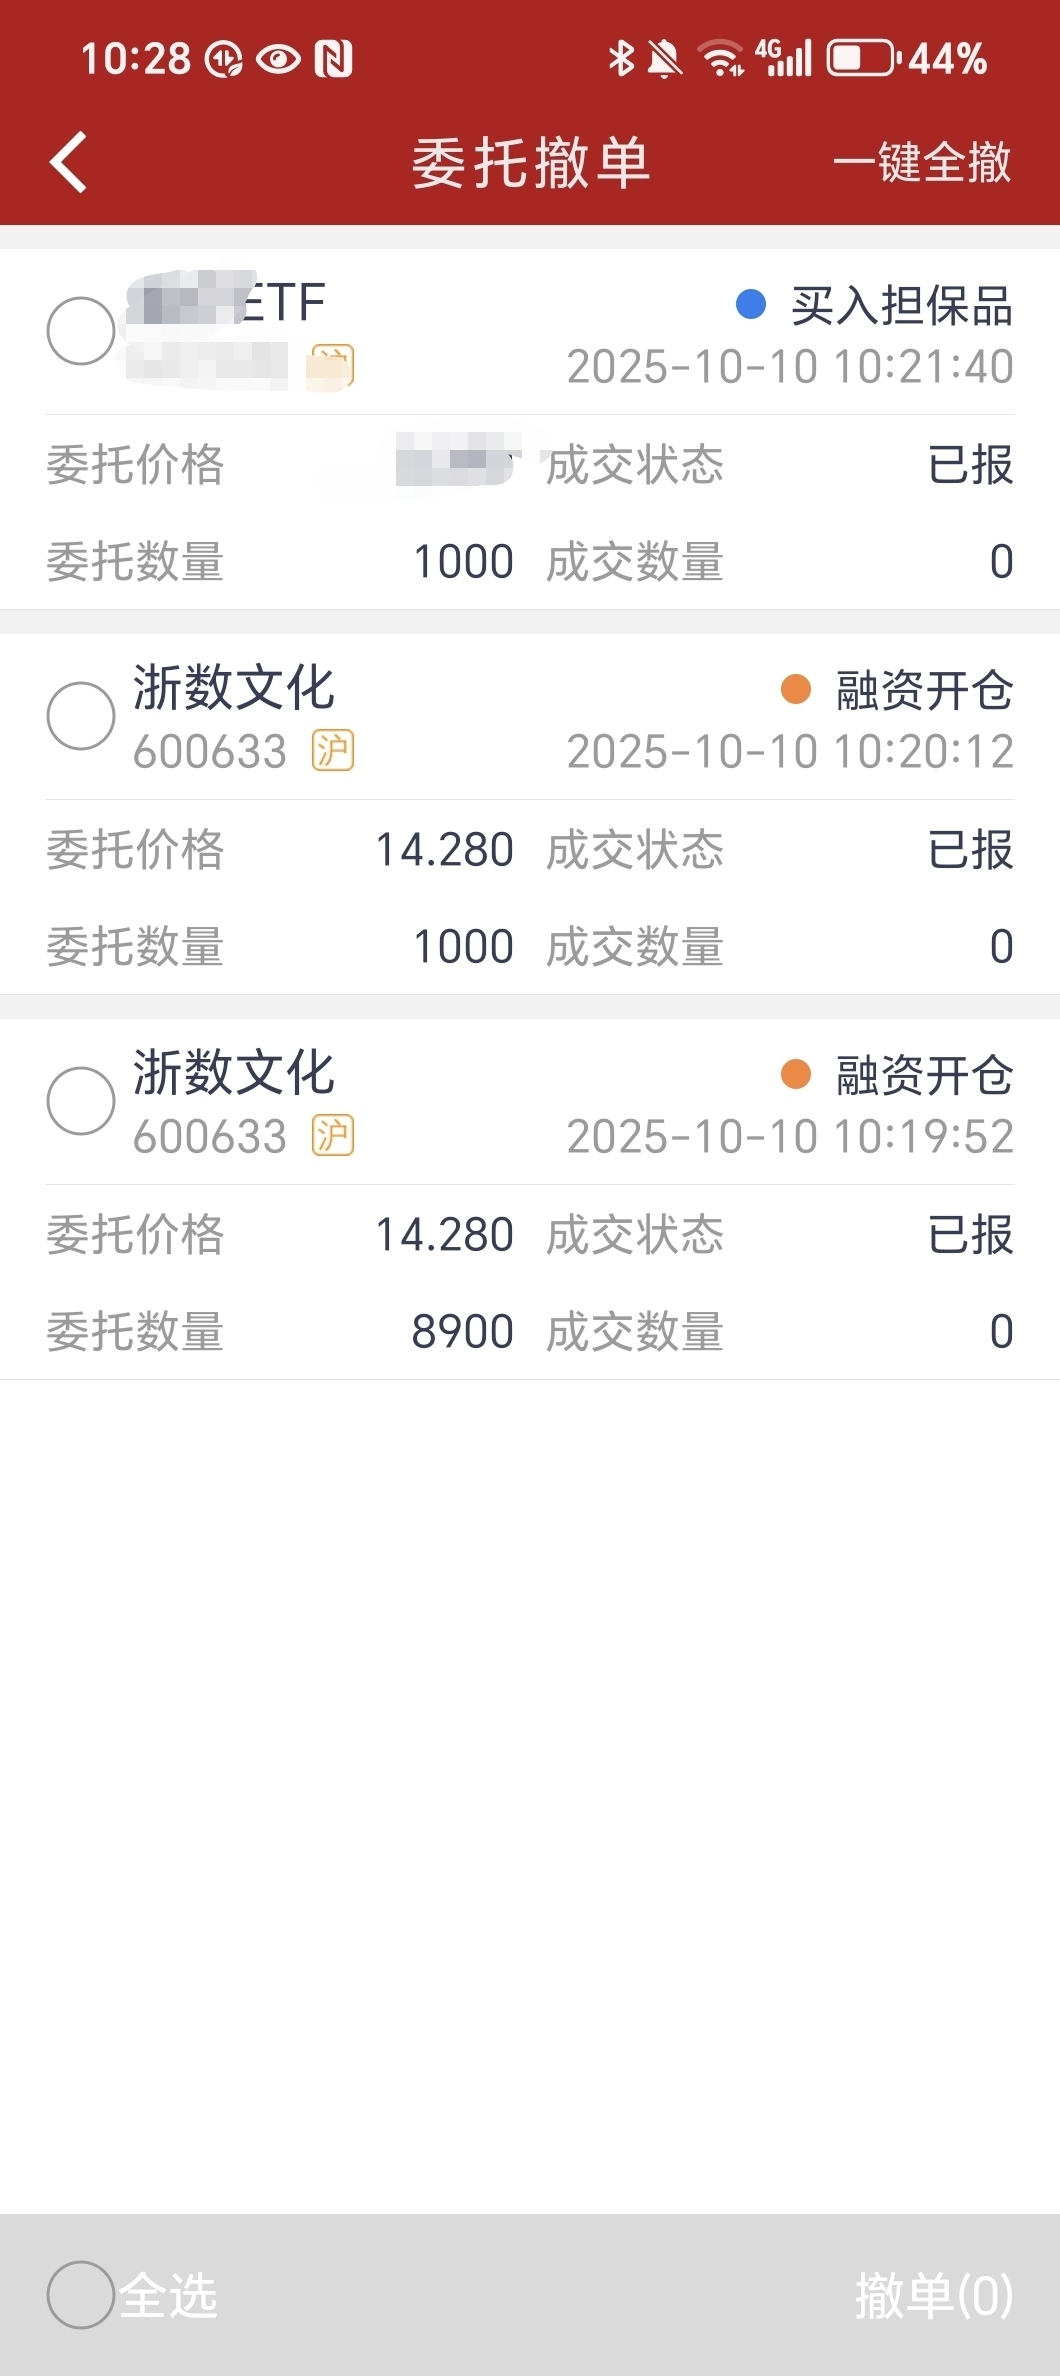Tap the orange dot of the 10:20:12 融资开仓

(x=795, y=689)
